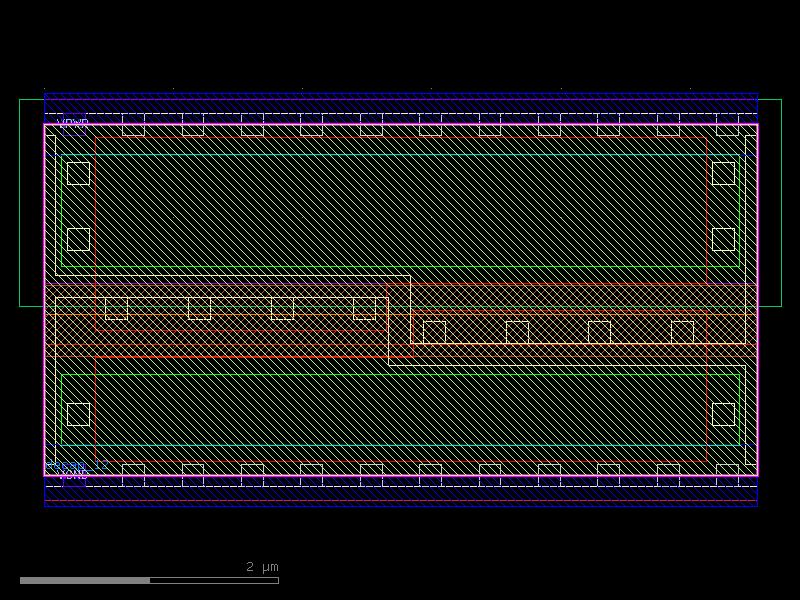Select the decap_12 cell name label
The image size is (800, 600).
click(77, 465)
